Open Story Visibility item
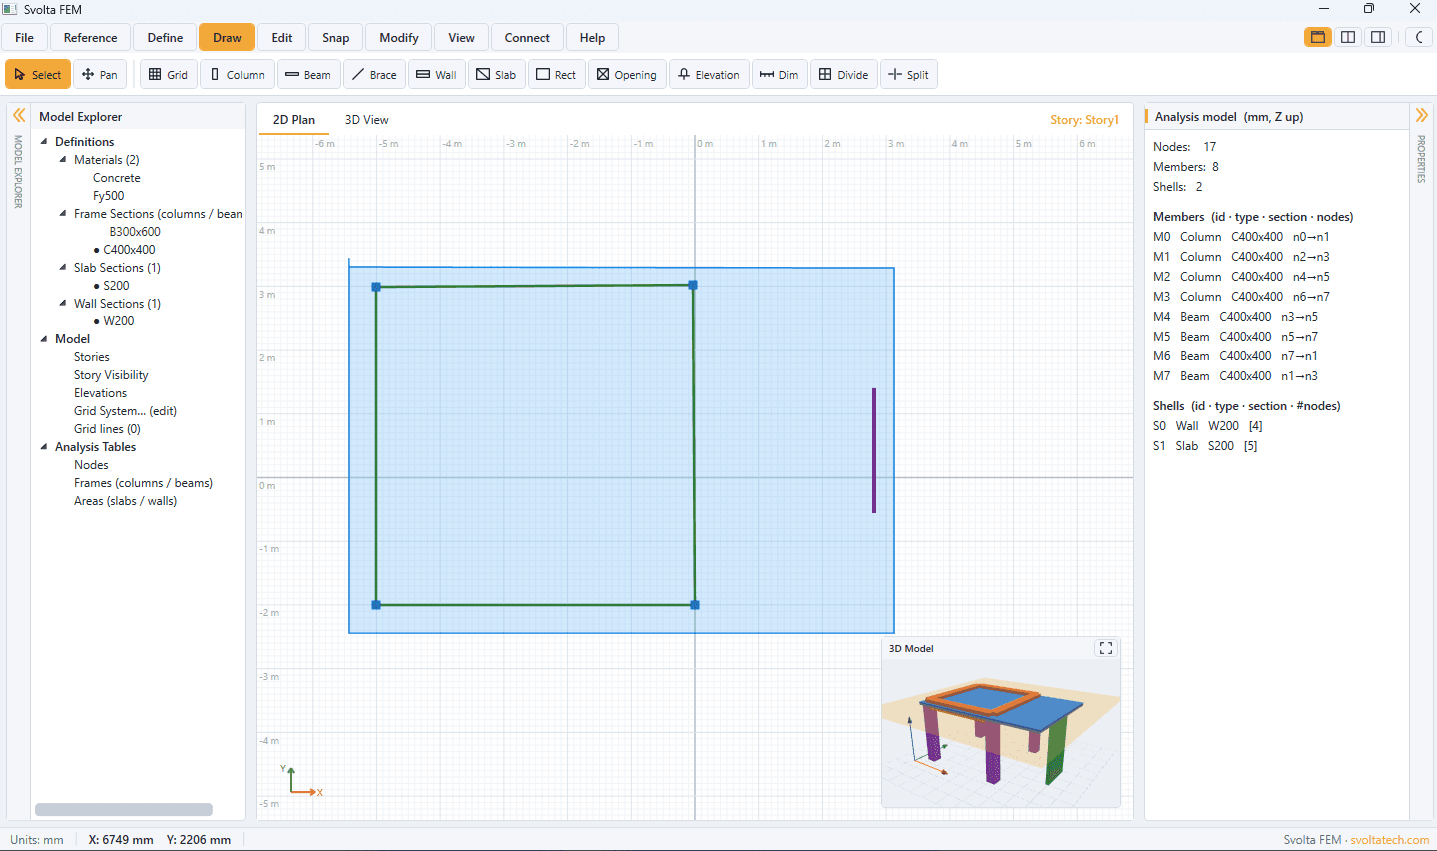Screen dimensions: 1437x851 point(111,375)
